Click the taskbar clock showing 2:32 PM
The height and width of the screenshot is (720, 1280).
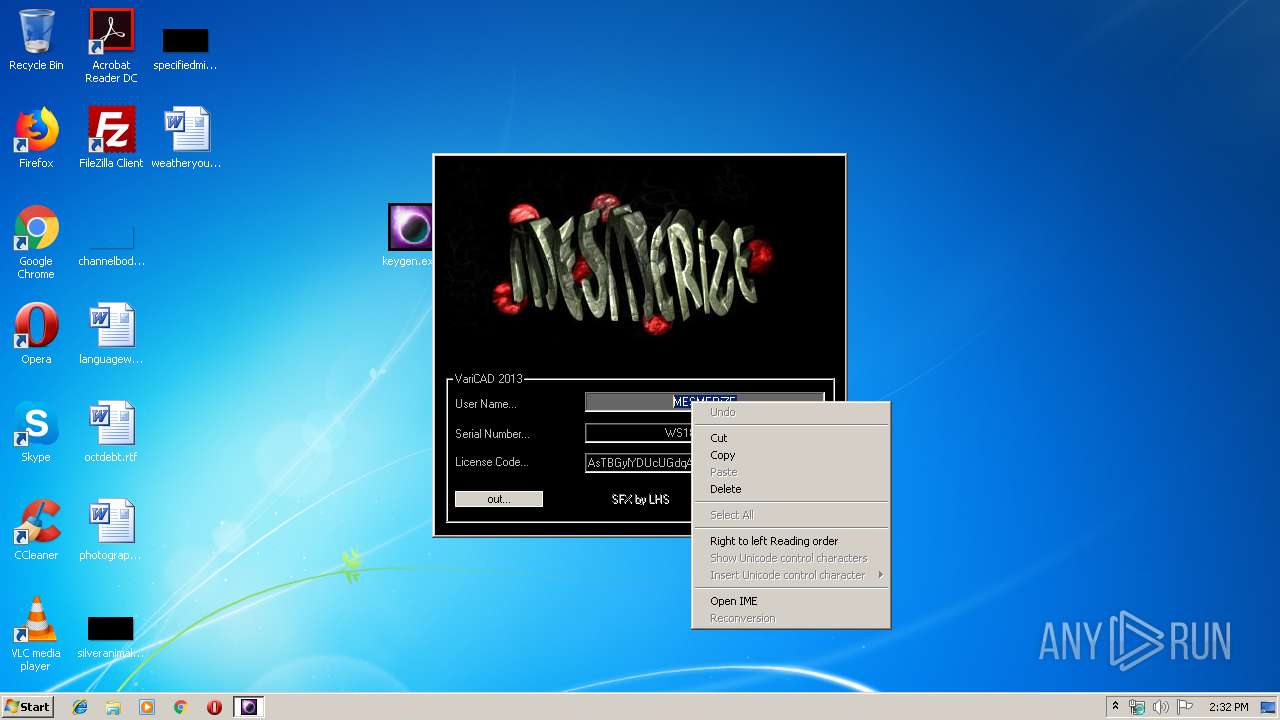click(x=1228, y=707)
